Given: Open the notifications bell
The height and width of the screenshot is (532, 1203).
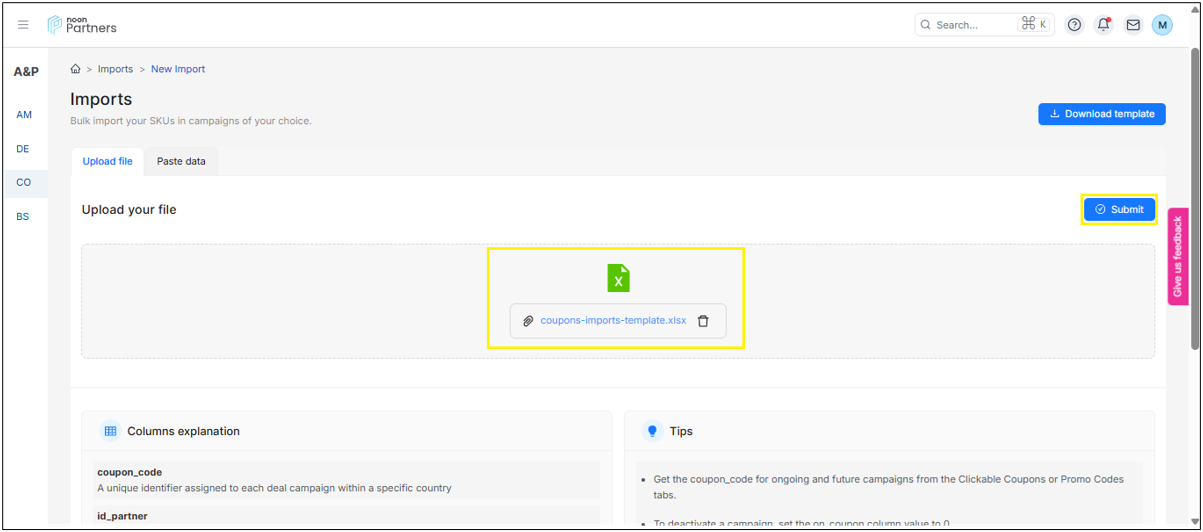Looking at the screenshot, I should [x=1103, y=25].
